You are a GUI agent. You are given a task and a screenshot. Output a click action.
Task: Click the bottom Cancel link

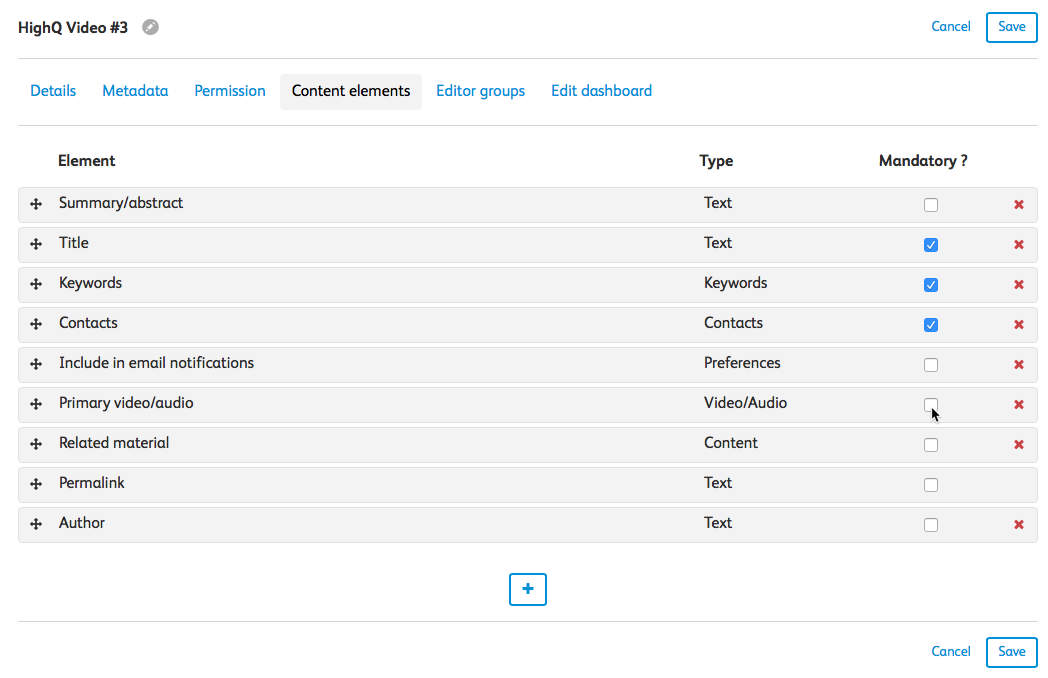pyautogui.click(x=950, y=652)
